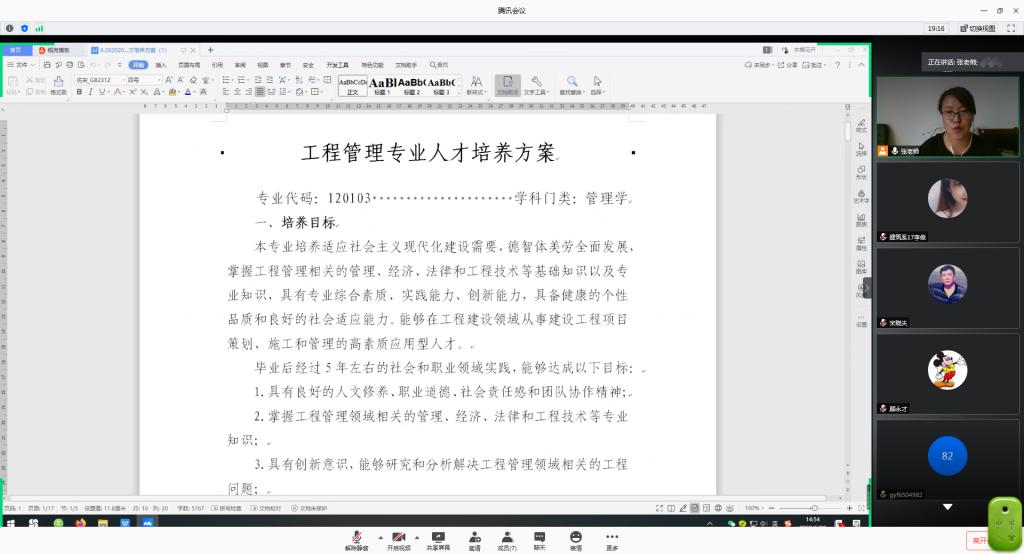
Task: Click the red 离开 leave meeting button
Action: [982, 539]
